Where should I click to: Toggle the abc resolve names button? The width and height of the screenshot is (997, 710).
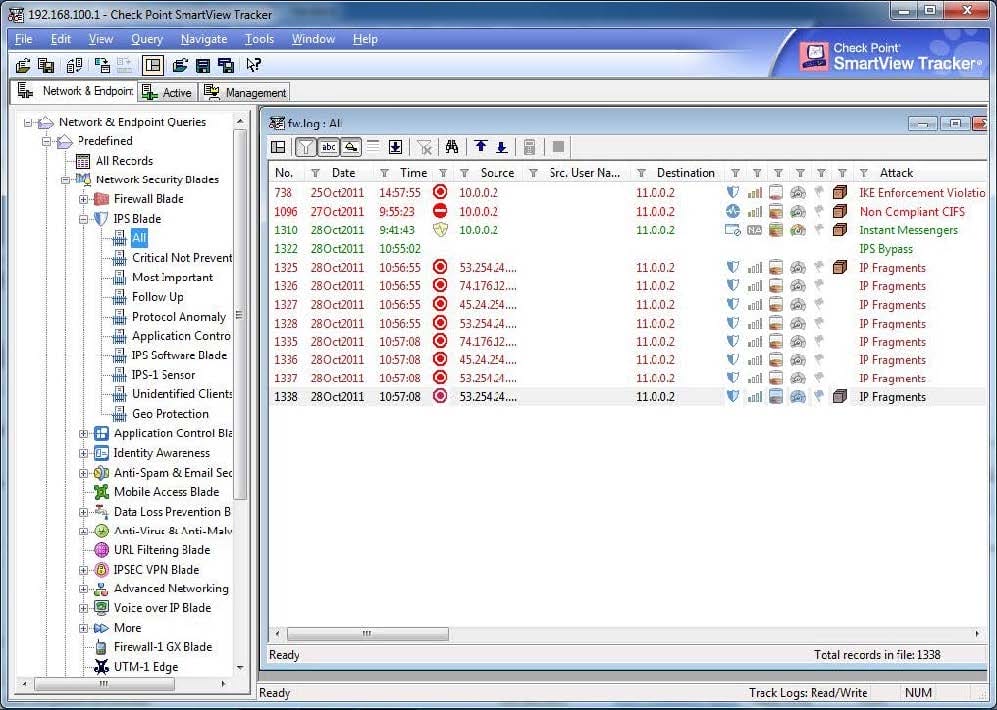(328, 147)
